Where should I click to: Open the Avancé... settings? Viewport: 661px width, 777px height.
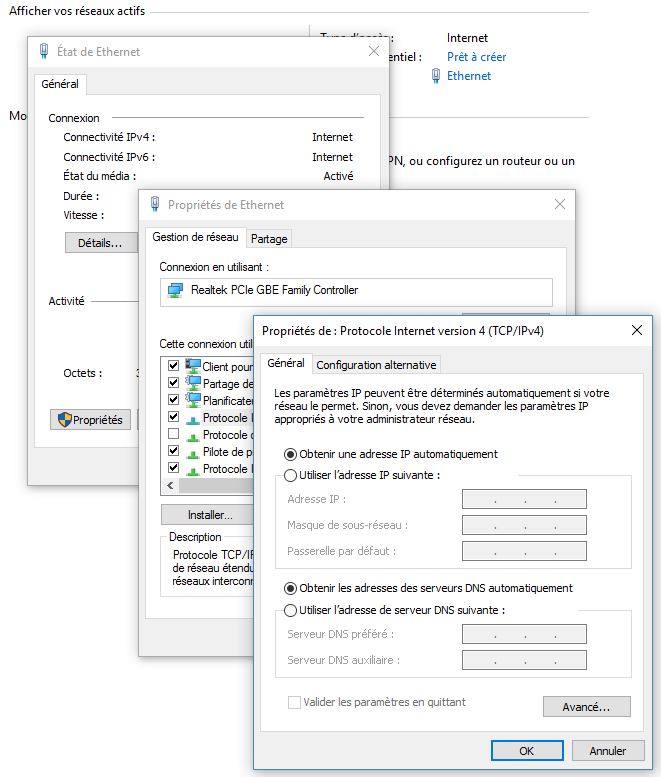(x=587, y=707)
